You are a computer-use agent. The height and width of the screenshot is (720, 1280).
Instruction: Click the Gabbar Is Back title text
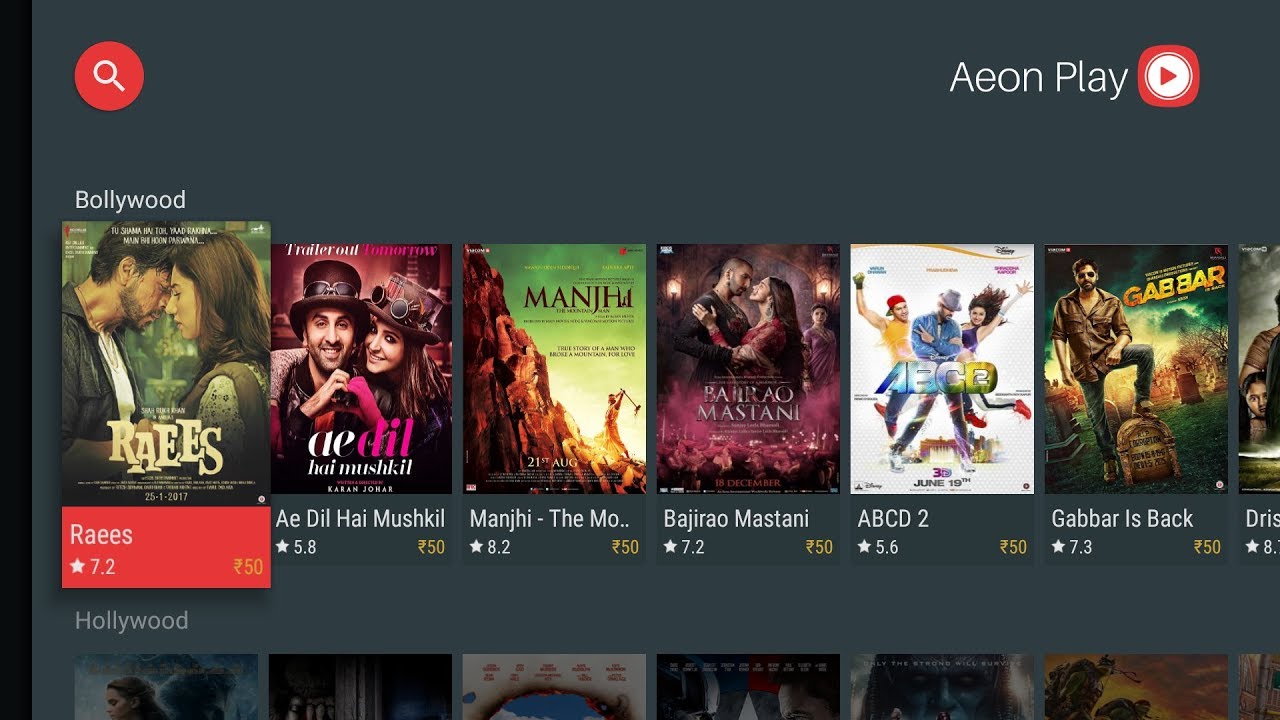coord(1122,519)
